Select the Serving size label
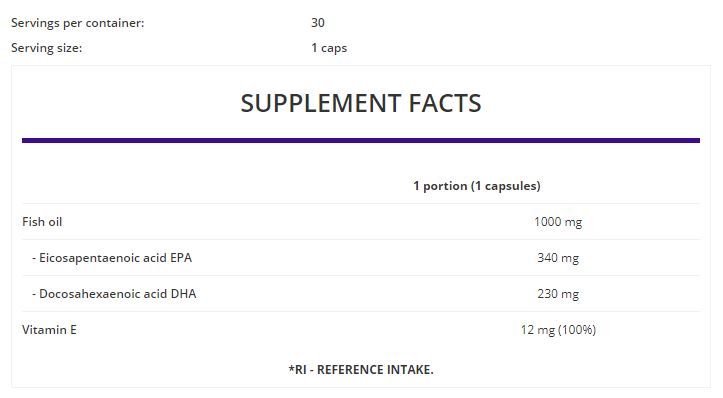 [x=47, y=48]
